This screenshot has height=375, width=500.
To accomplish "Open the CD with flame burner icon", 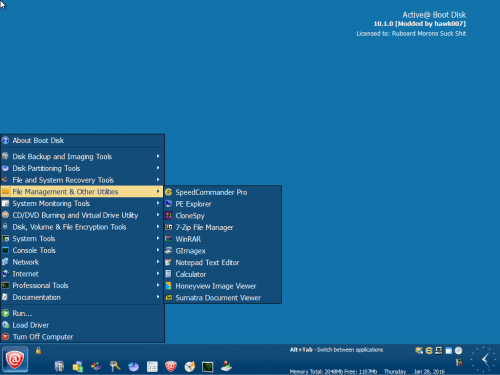I will click(x=189, y=366).
